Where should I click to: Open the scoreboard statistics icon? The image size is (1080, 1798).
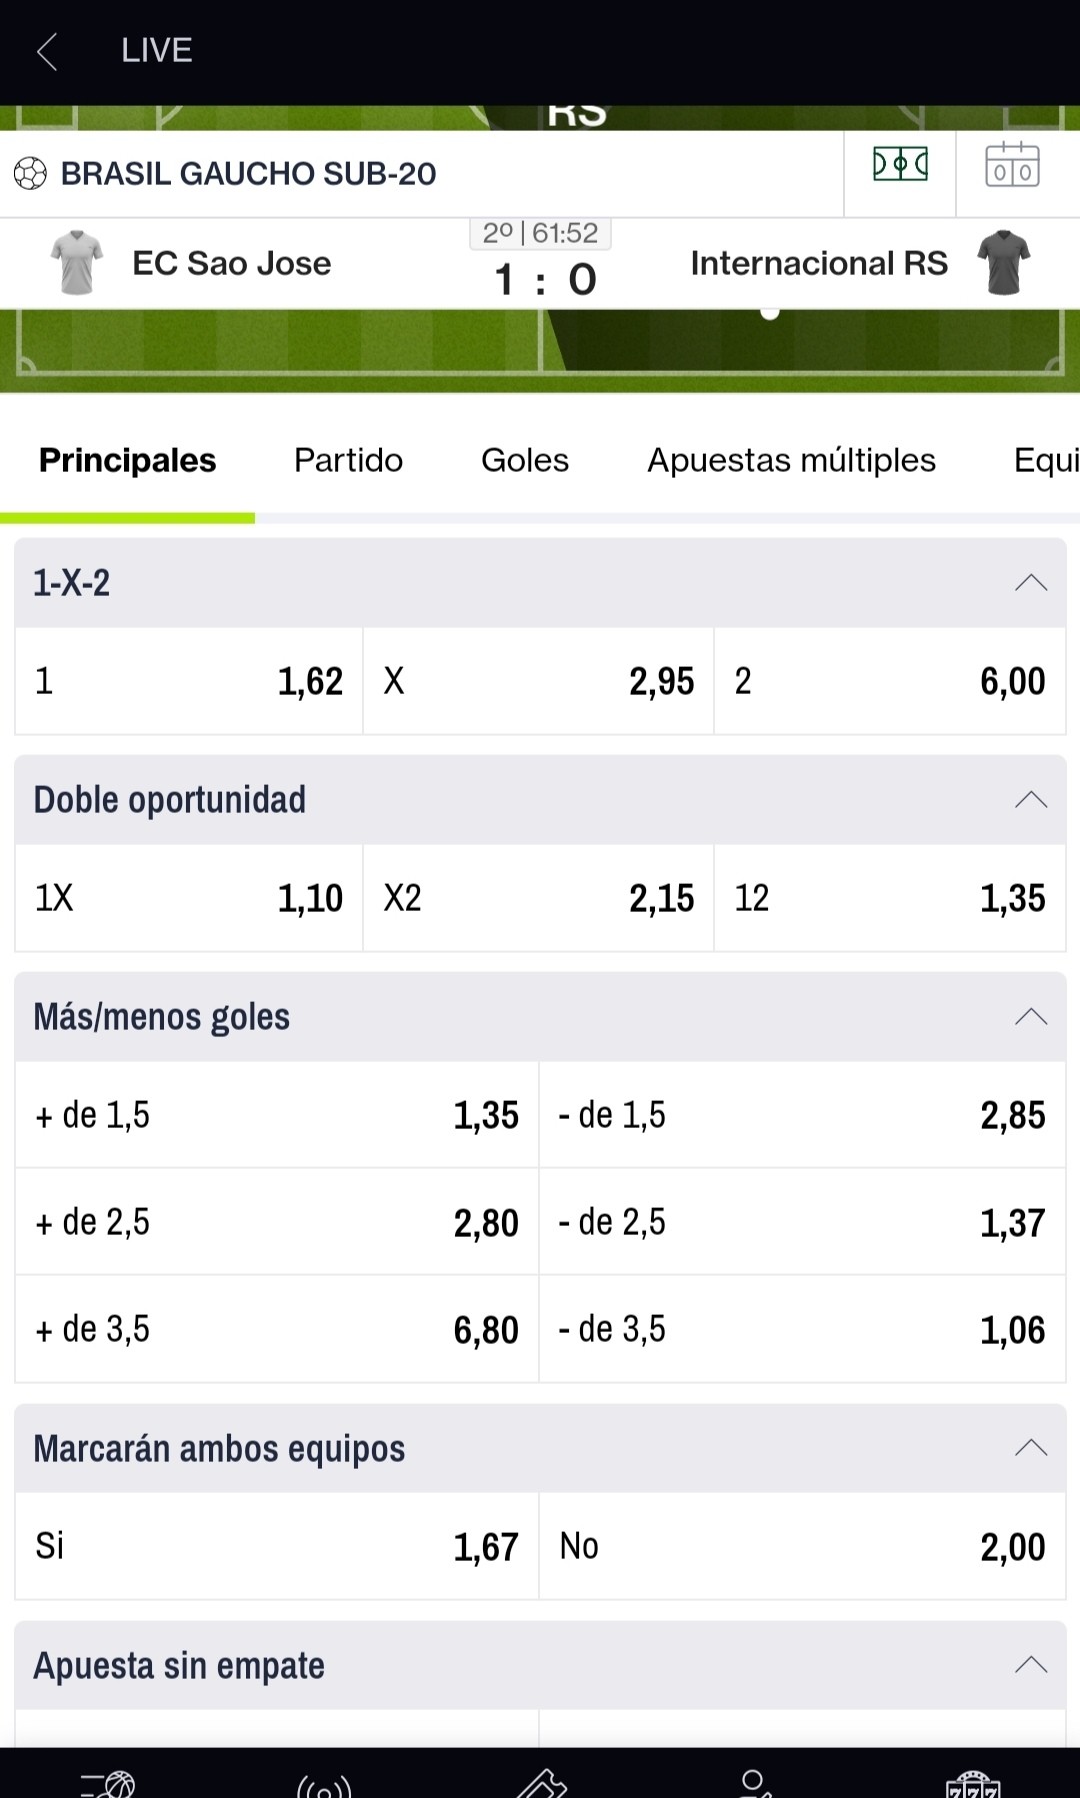point(1012,165)
